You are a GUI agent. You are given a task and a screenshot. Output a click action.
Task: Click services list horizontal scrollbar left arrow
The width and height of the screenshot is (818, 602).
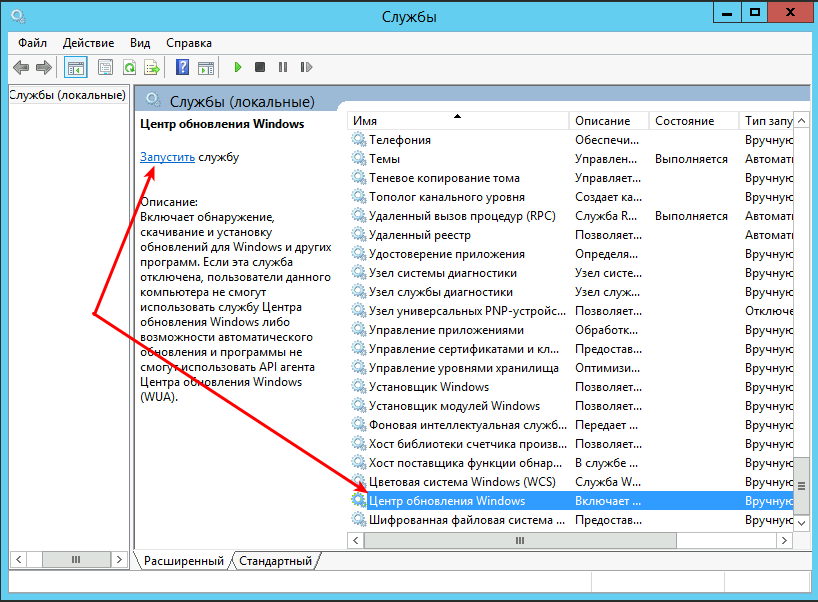click(x=356, y=540)
